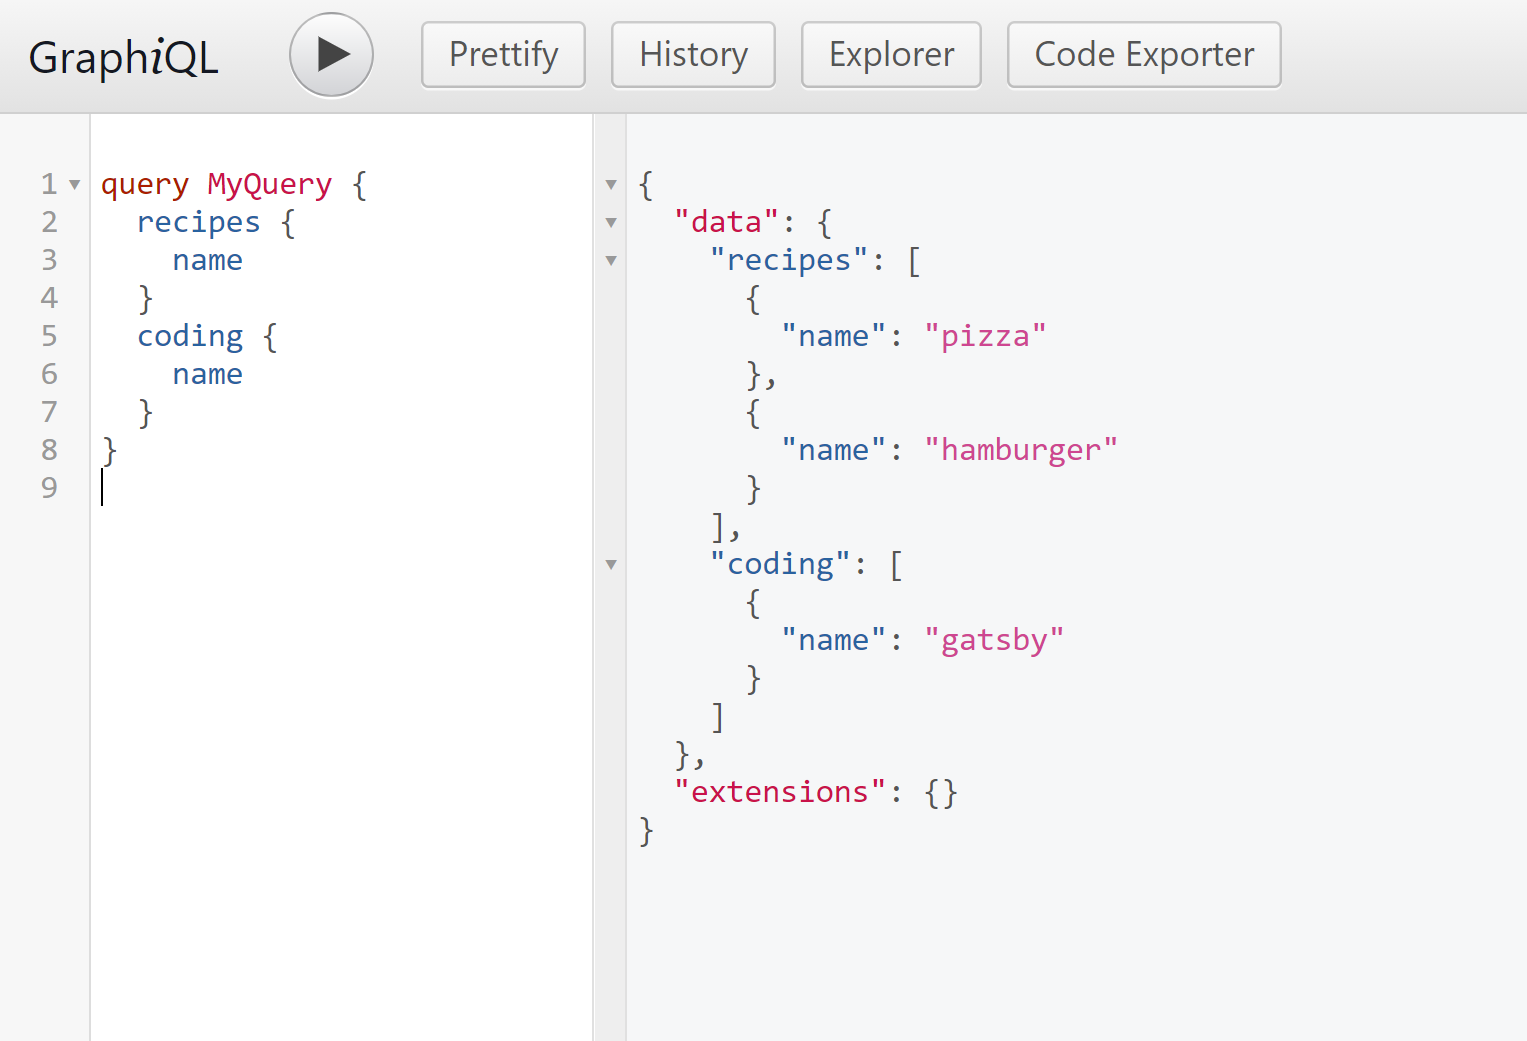Viewport: 1527px width, 1041px height.
Task: Click line number 5 in the gutter
Action: coord(49,337)
